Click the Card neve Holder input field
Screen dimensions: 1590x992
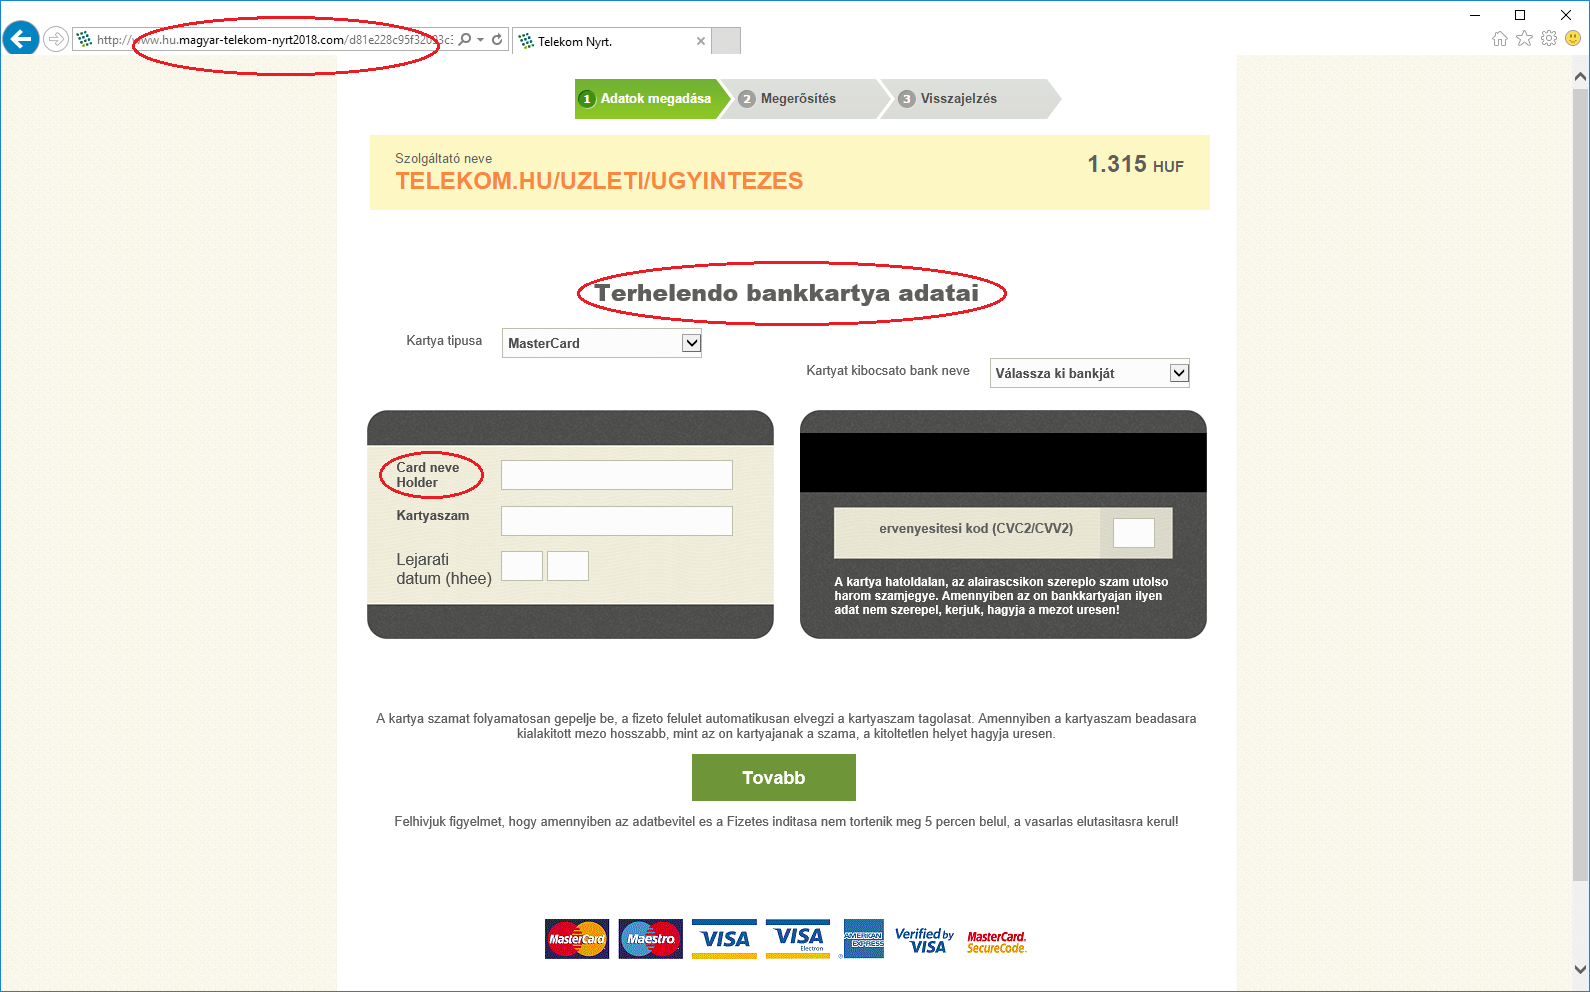click(x=617, y=475)
